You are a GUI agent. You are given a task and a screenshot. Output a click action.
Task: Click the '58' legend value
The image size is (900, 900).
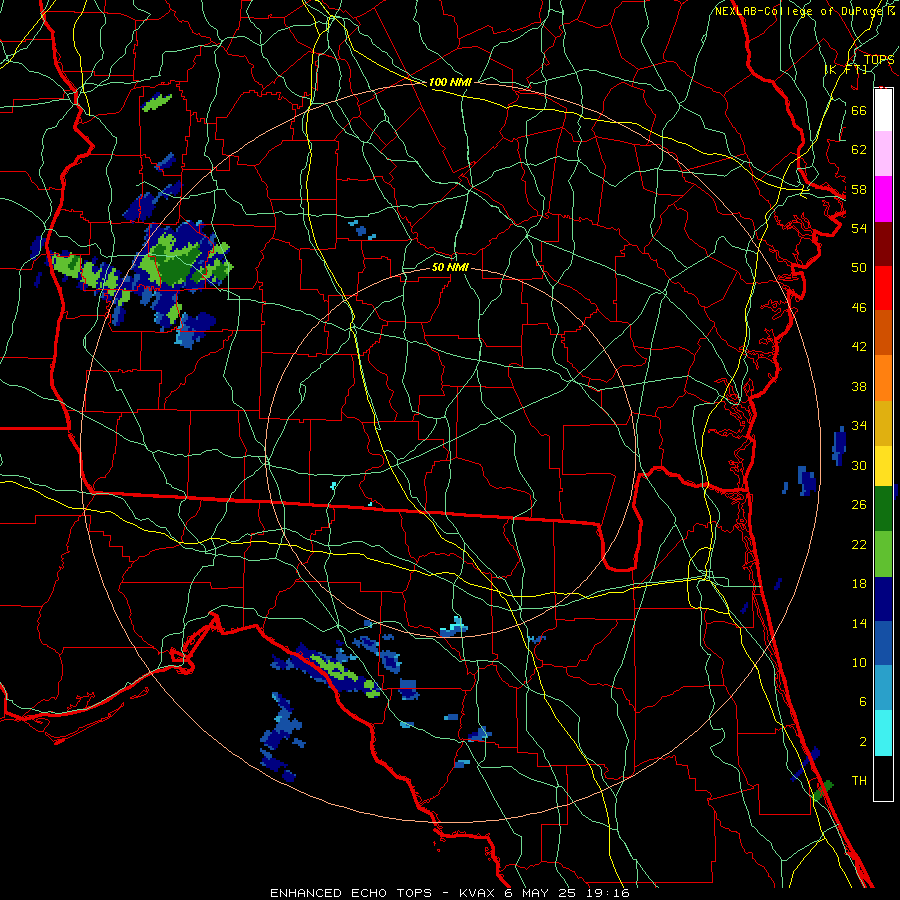(x=859, y=189)
